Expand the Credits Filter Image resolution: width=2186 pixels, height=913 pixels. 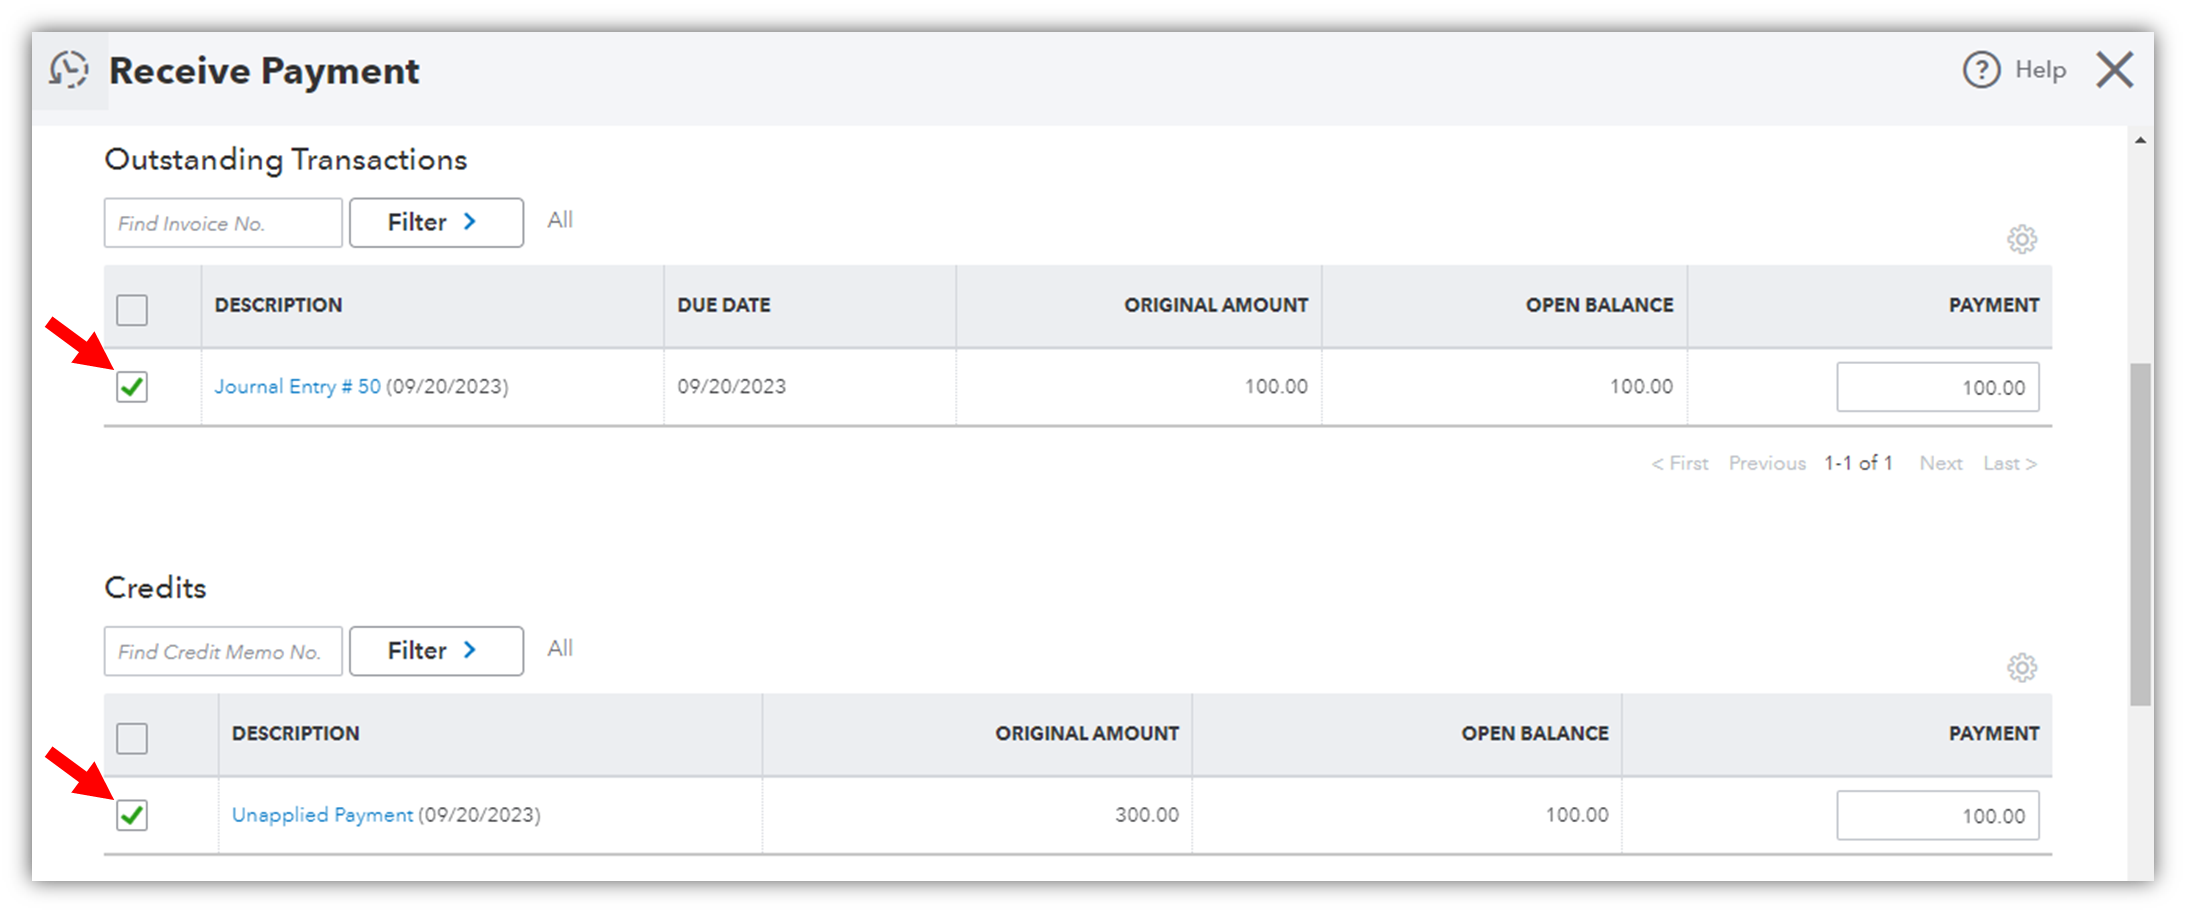(435, 651)
